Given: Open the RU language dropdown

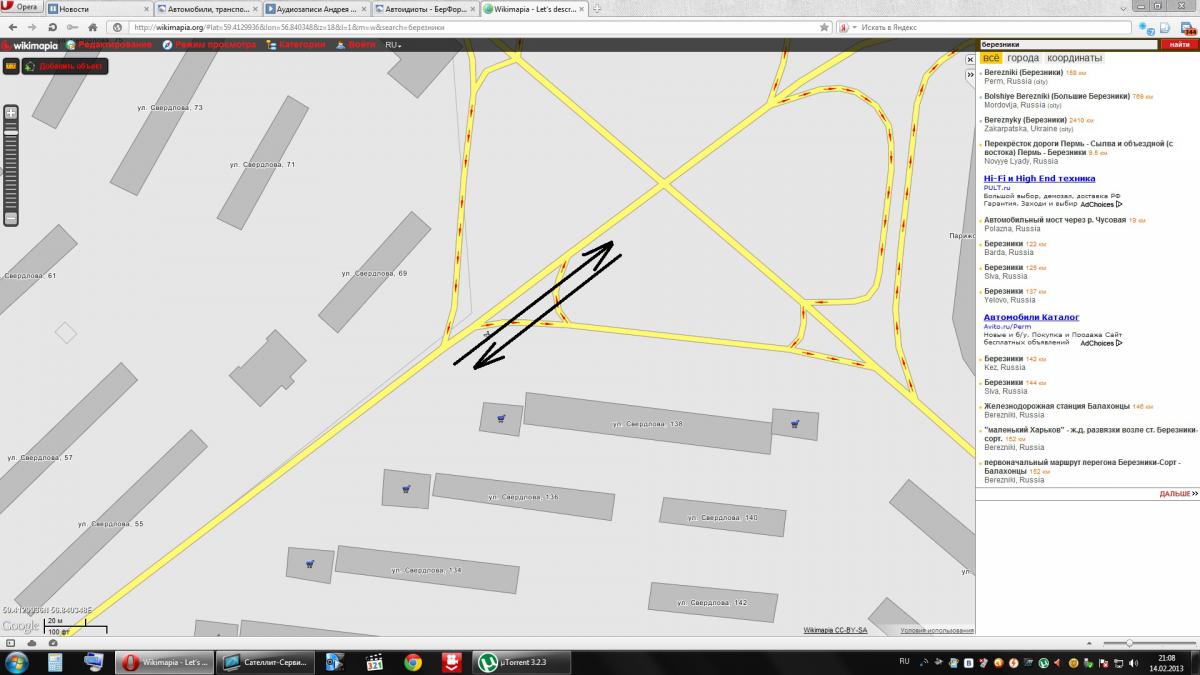Looking at the screenshot, I should click(393, 45).
